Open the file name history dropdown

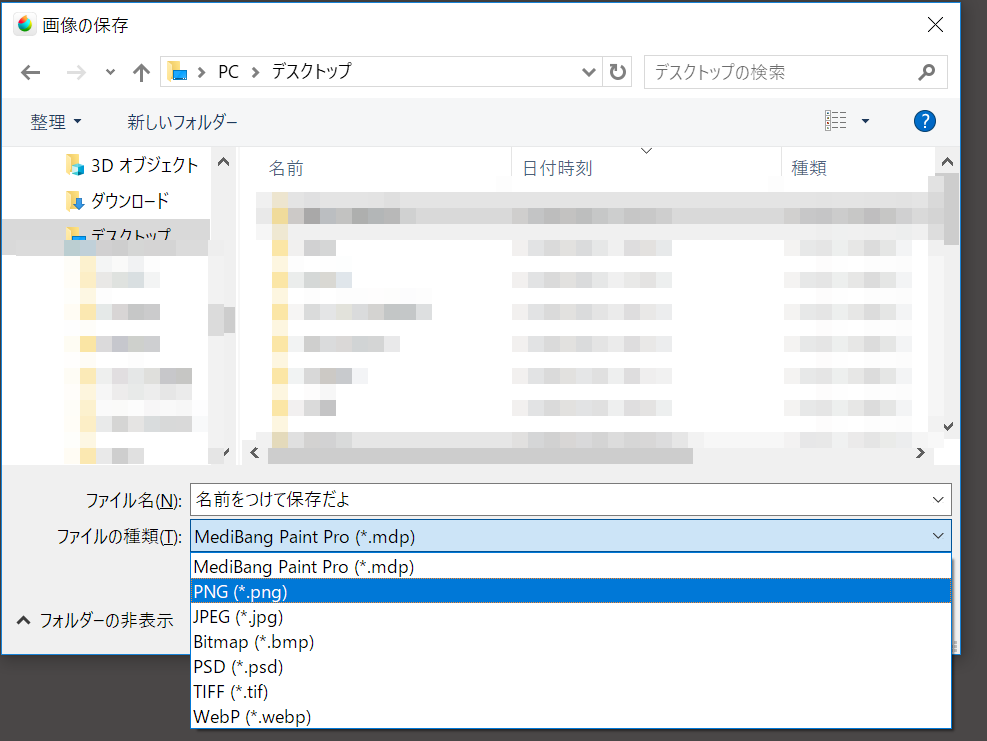(x=938, y=500)
